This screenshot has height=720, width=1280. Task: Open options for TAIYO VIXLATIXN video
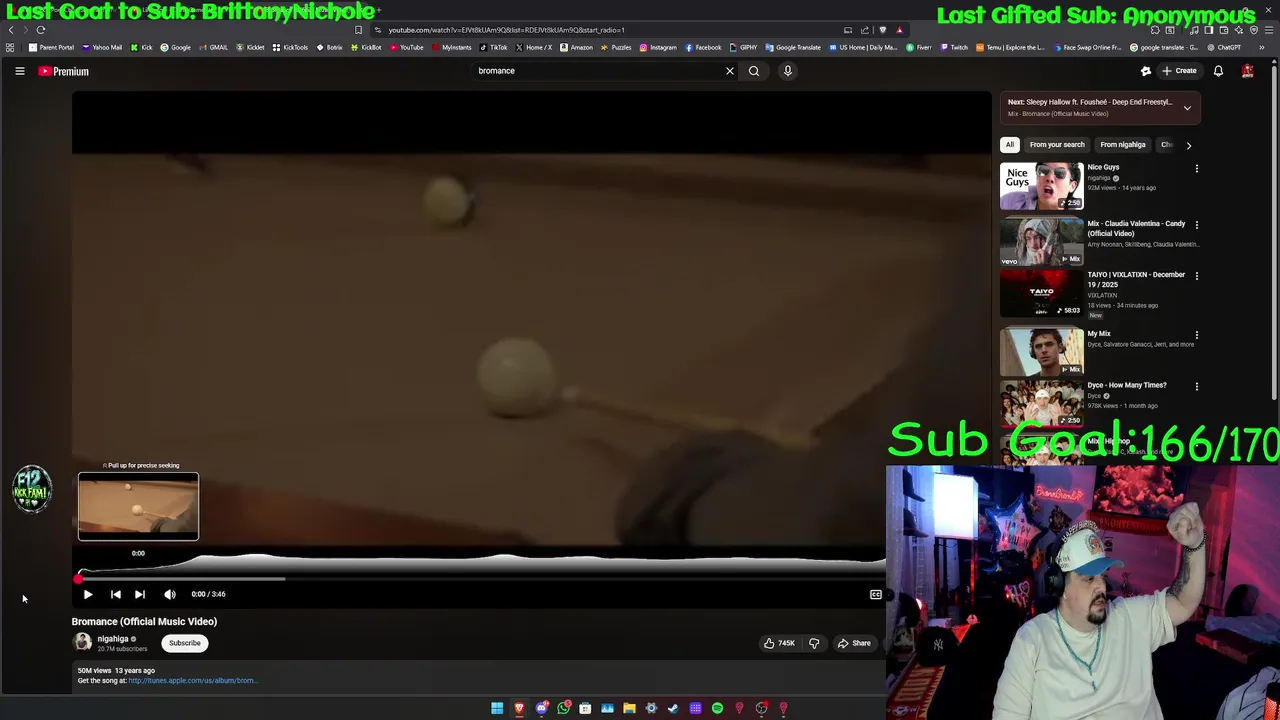pyautogui.click(x=1197, y=276)
